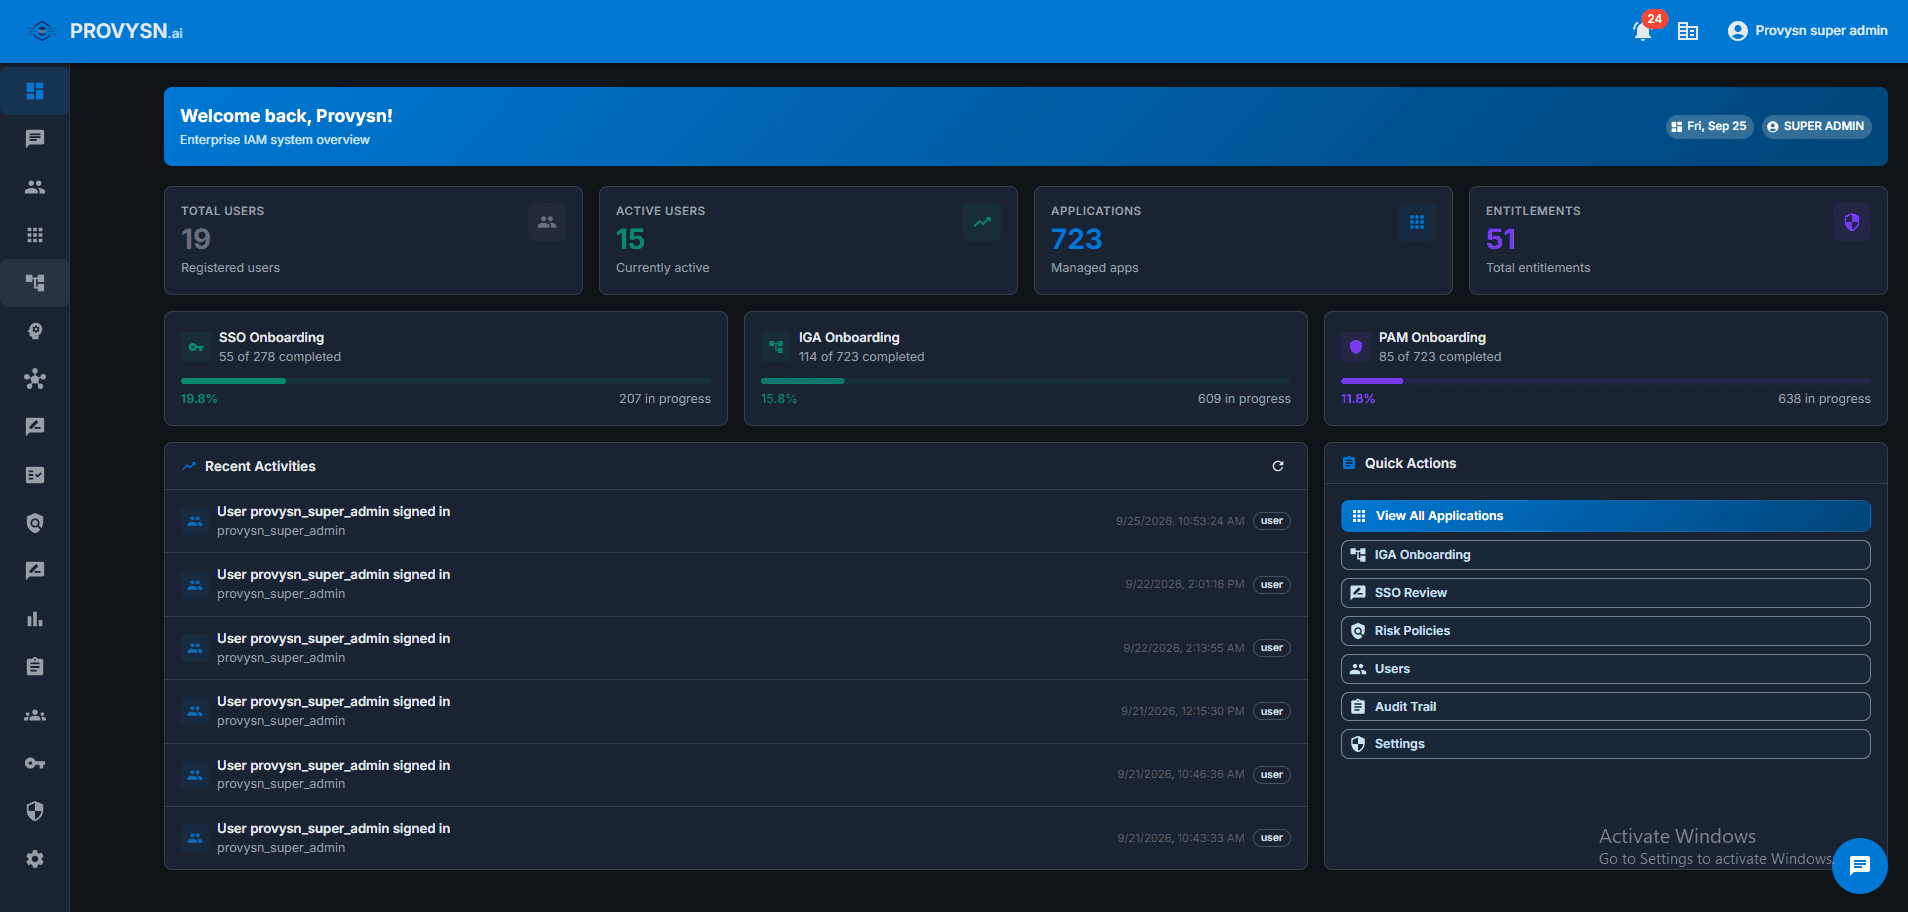Select the sign-in activity from 9/22/2026, 2:01:16 PM
This screenshot has height=912, width=1908.
736,584
